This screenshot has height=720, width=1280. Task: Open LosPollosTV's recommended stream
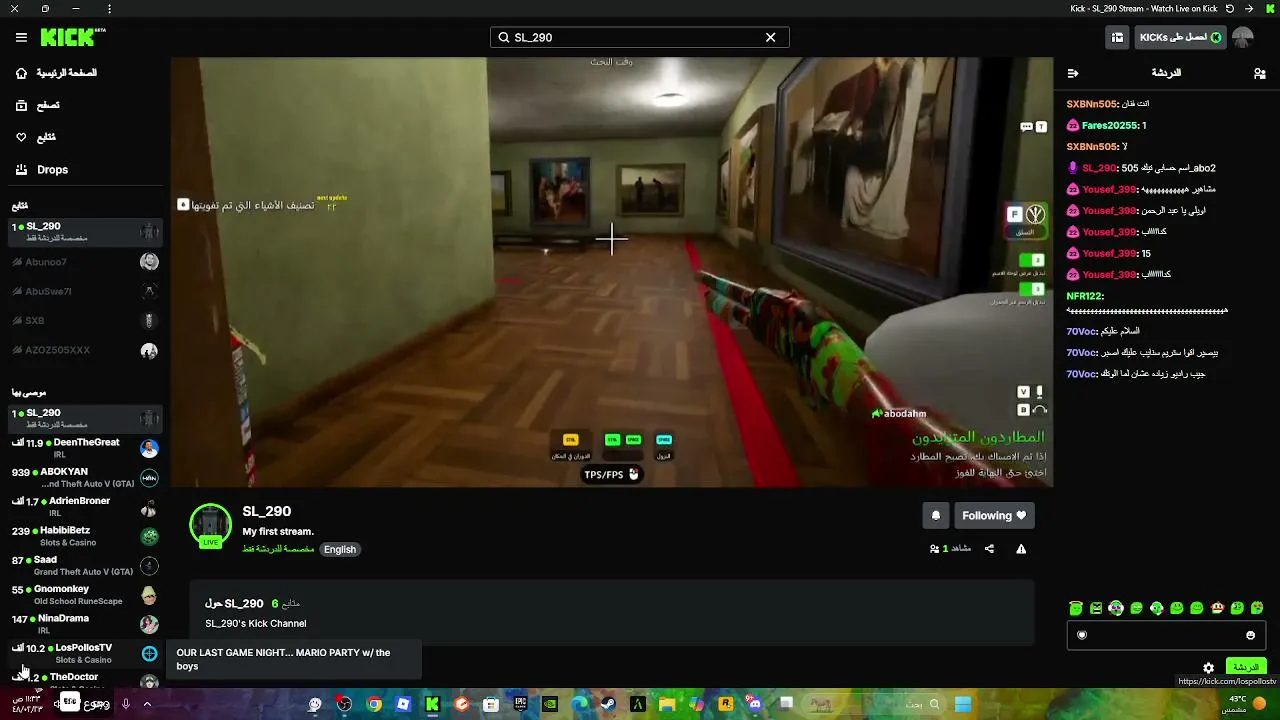(85, 653)
